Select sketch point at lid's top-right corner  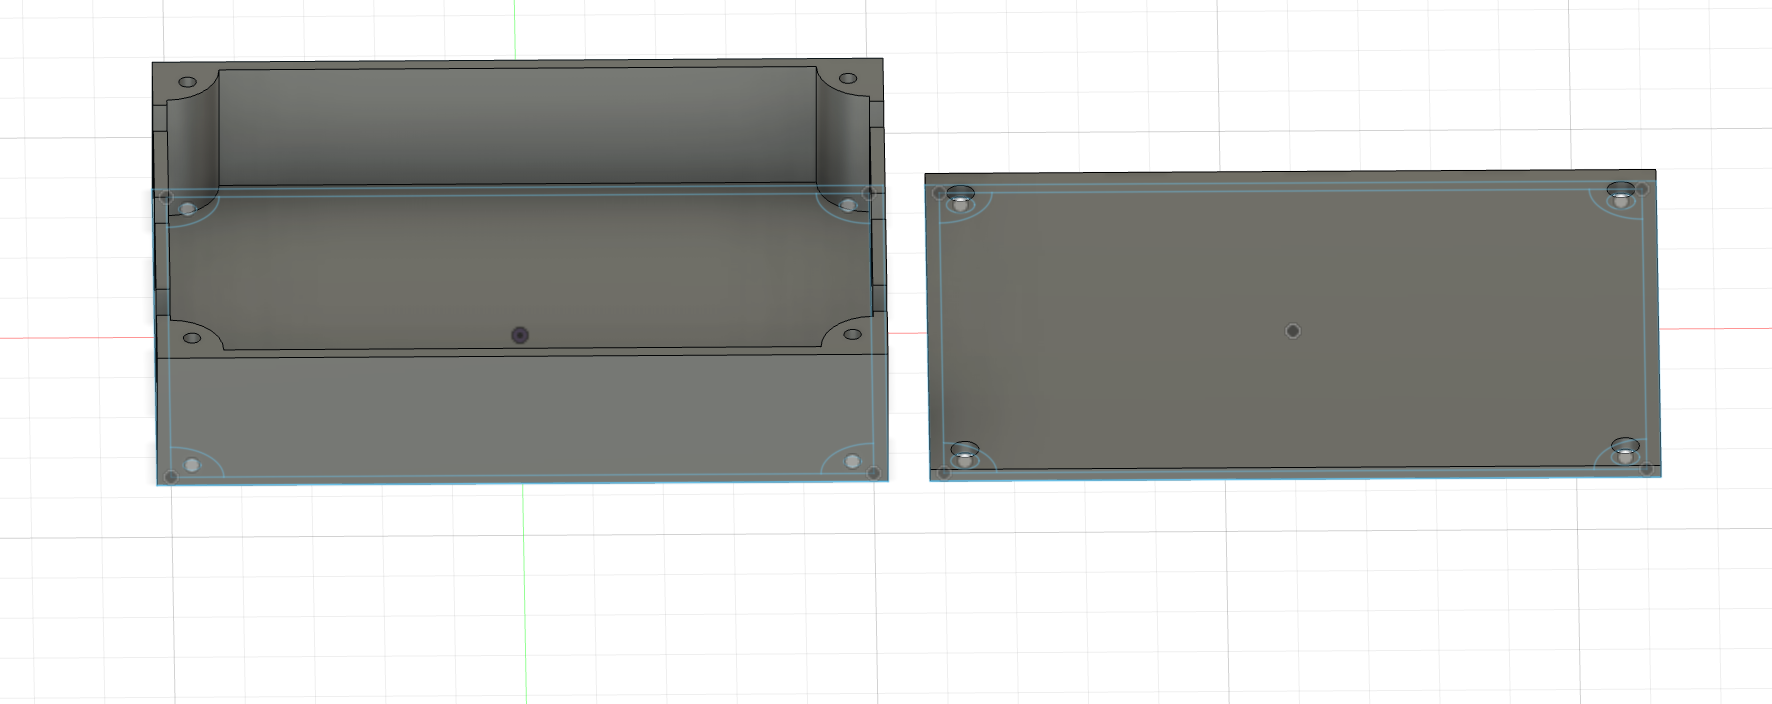(1643, 188)
